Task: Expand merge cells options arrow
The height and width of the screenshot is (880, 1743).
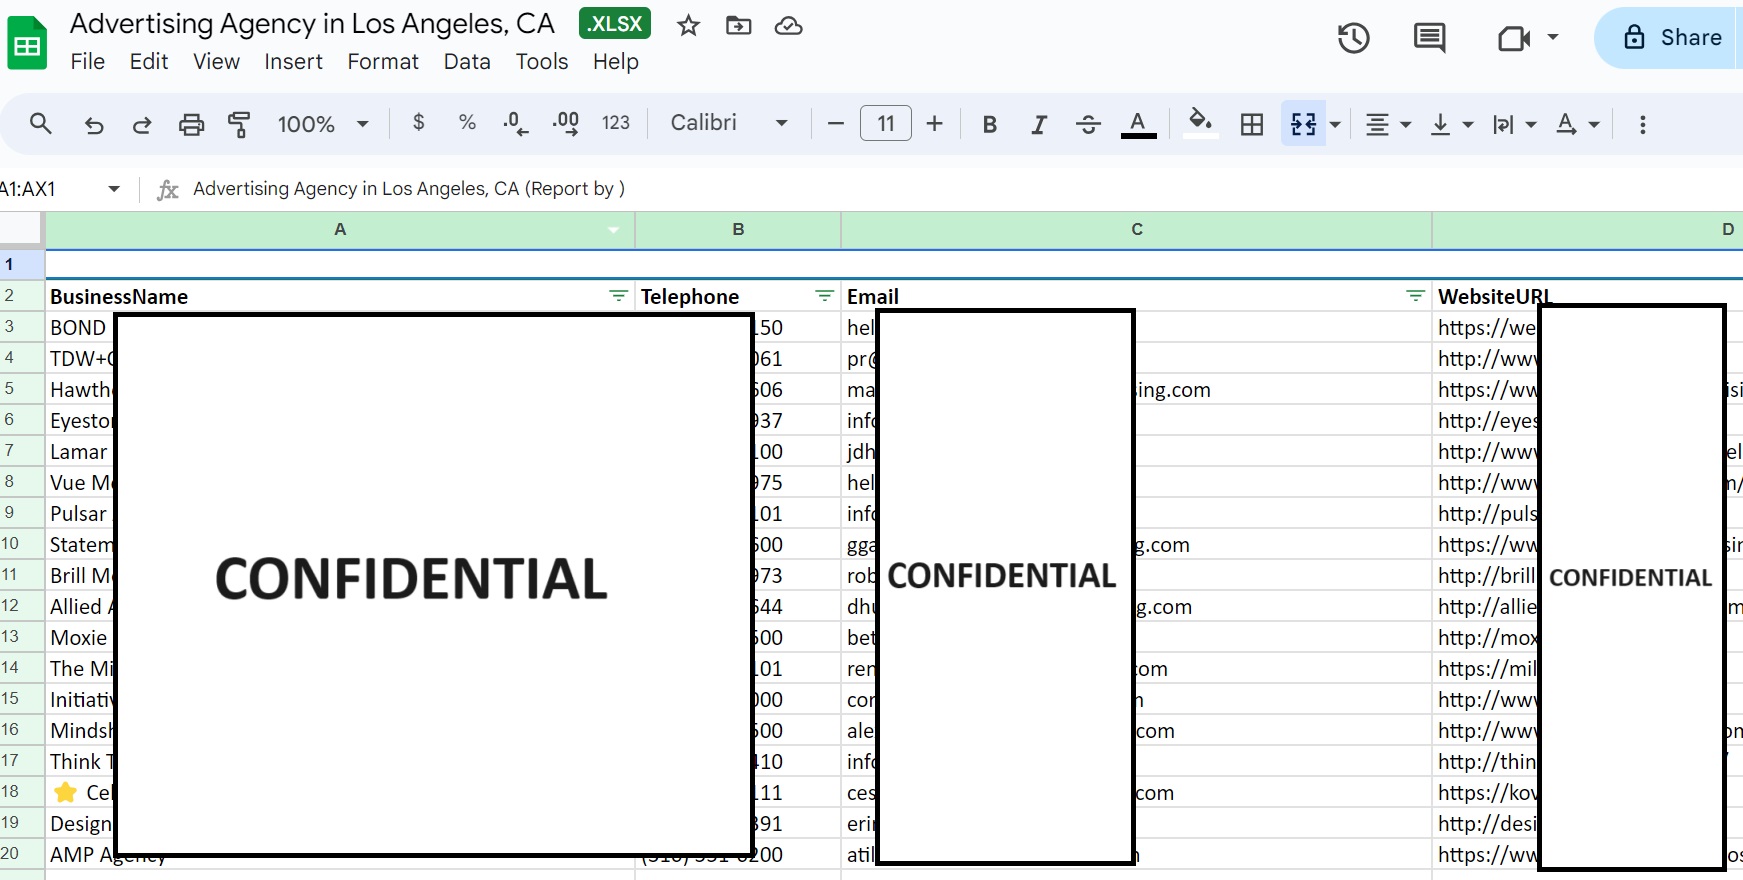Action: [1335, 124]
